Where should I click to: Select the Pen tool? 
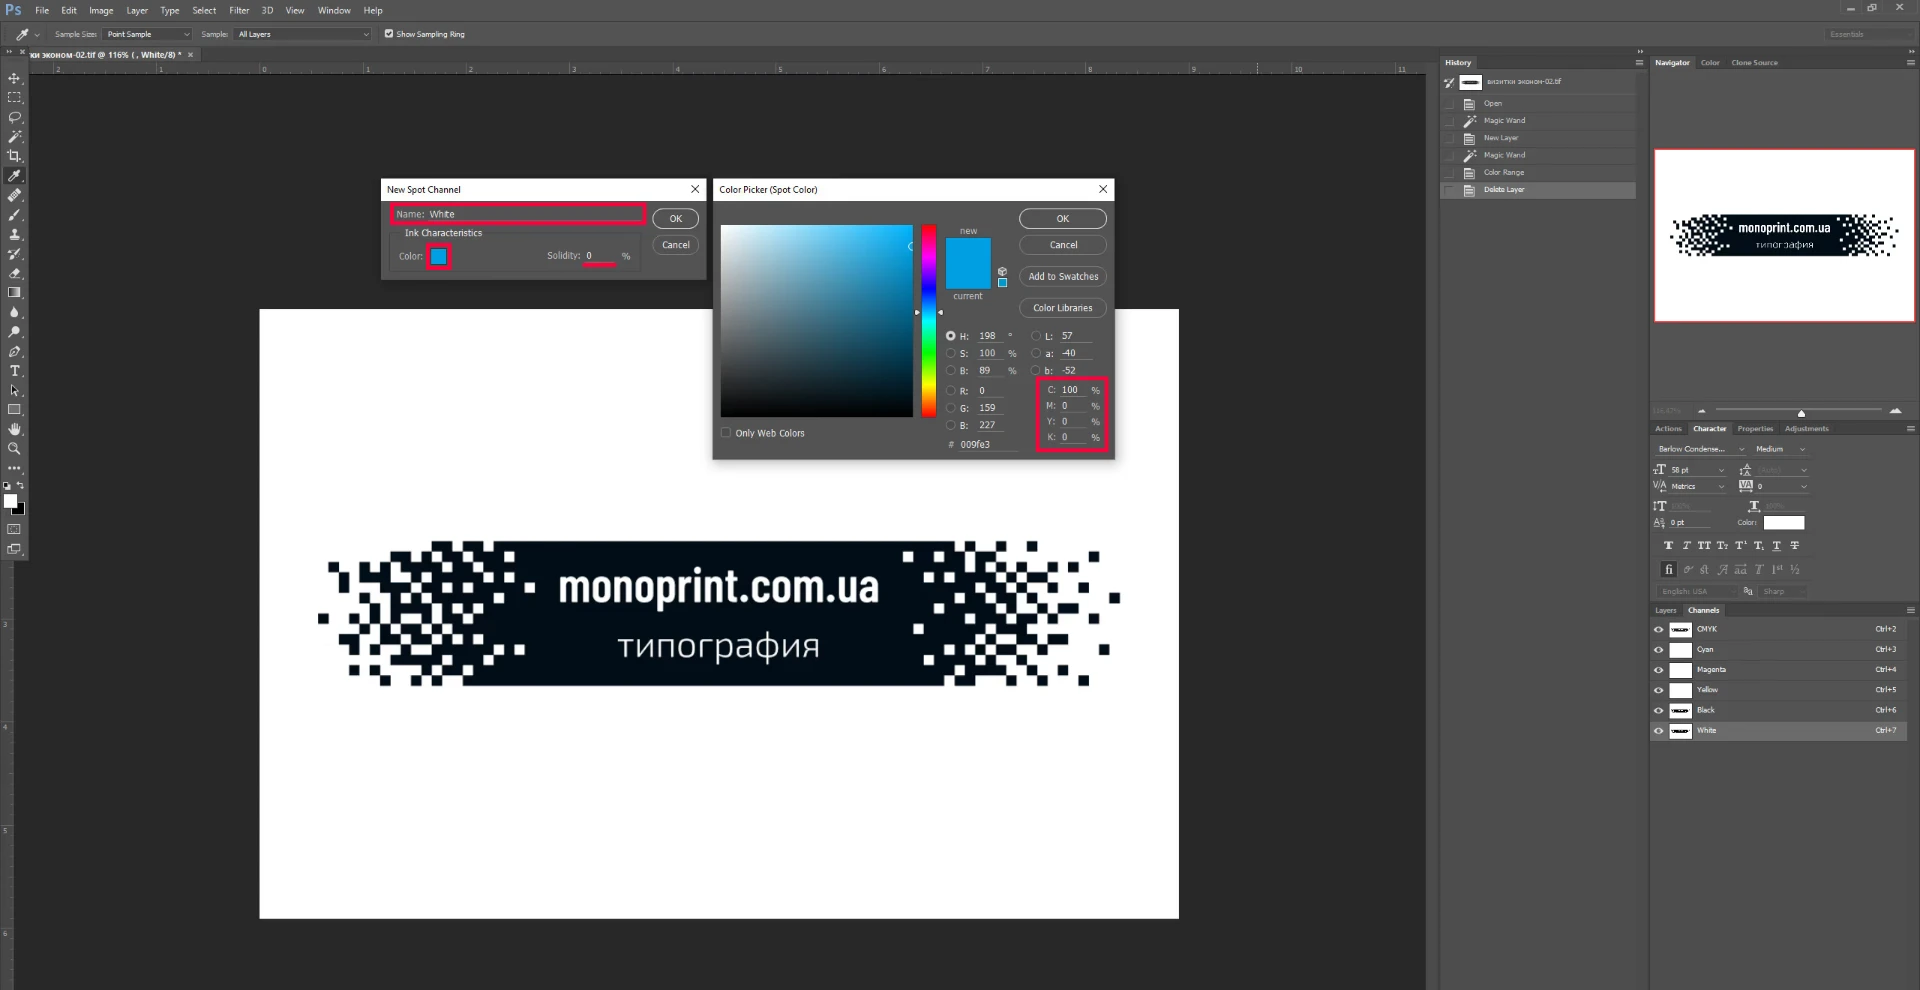pyautogui.click(x=14, y=351)
